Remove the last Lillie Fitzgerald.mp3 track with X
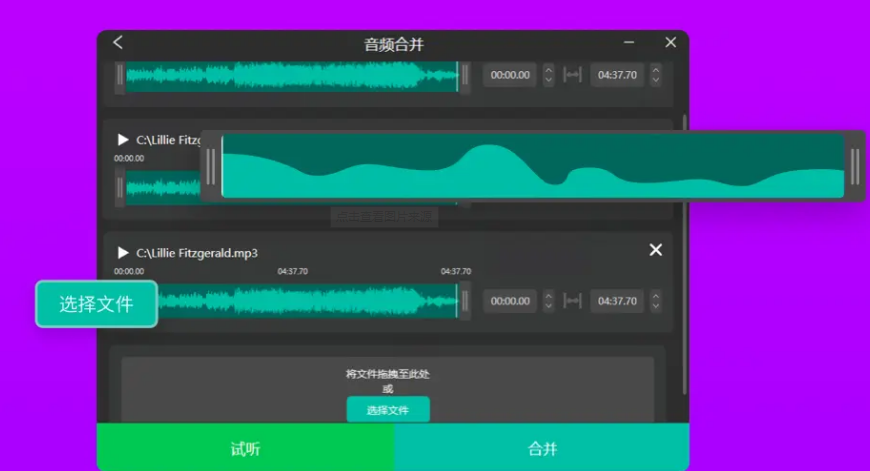 point(656,250)
